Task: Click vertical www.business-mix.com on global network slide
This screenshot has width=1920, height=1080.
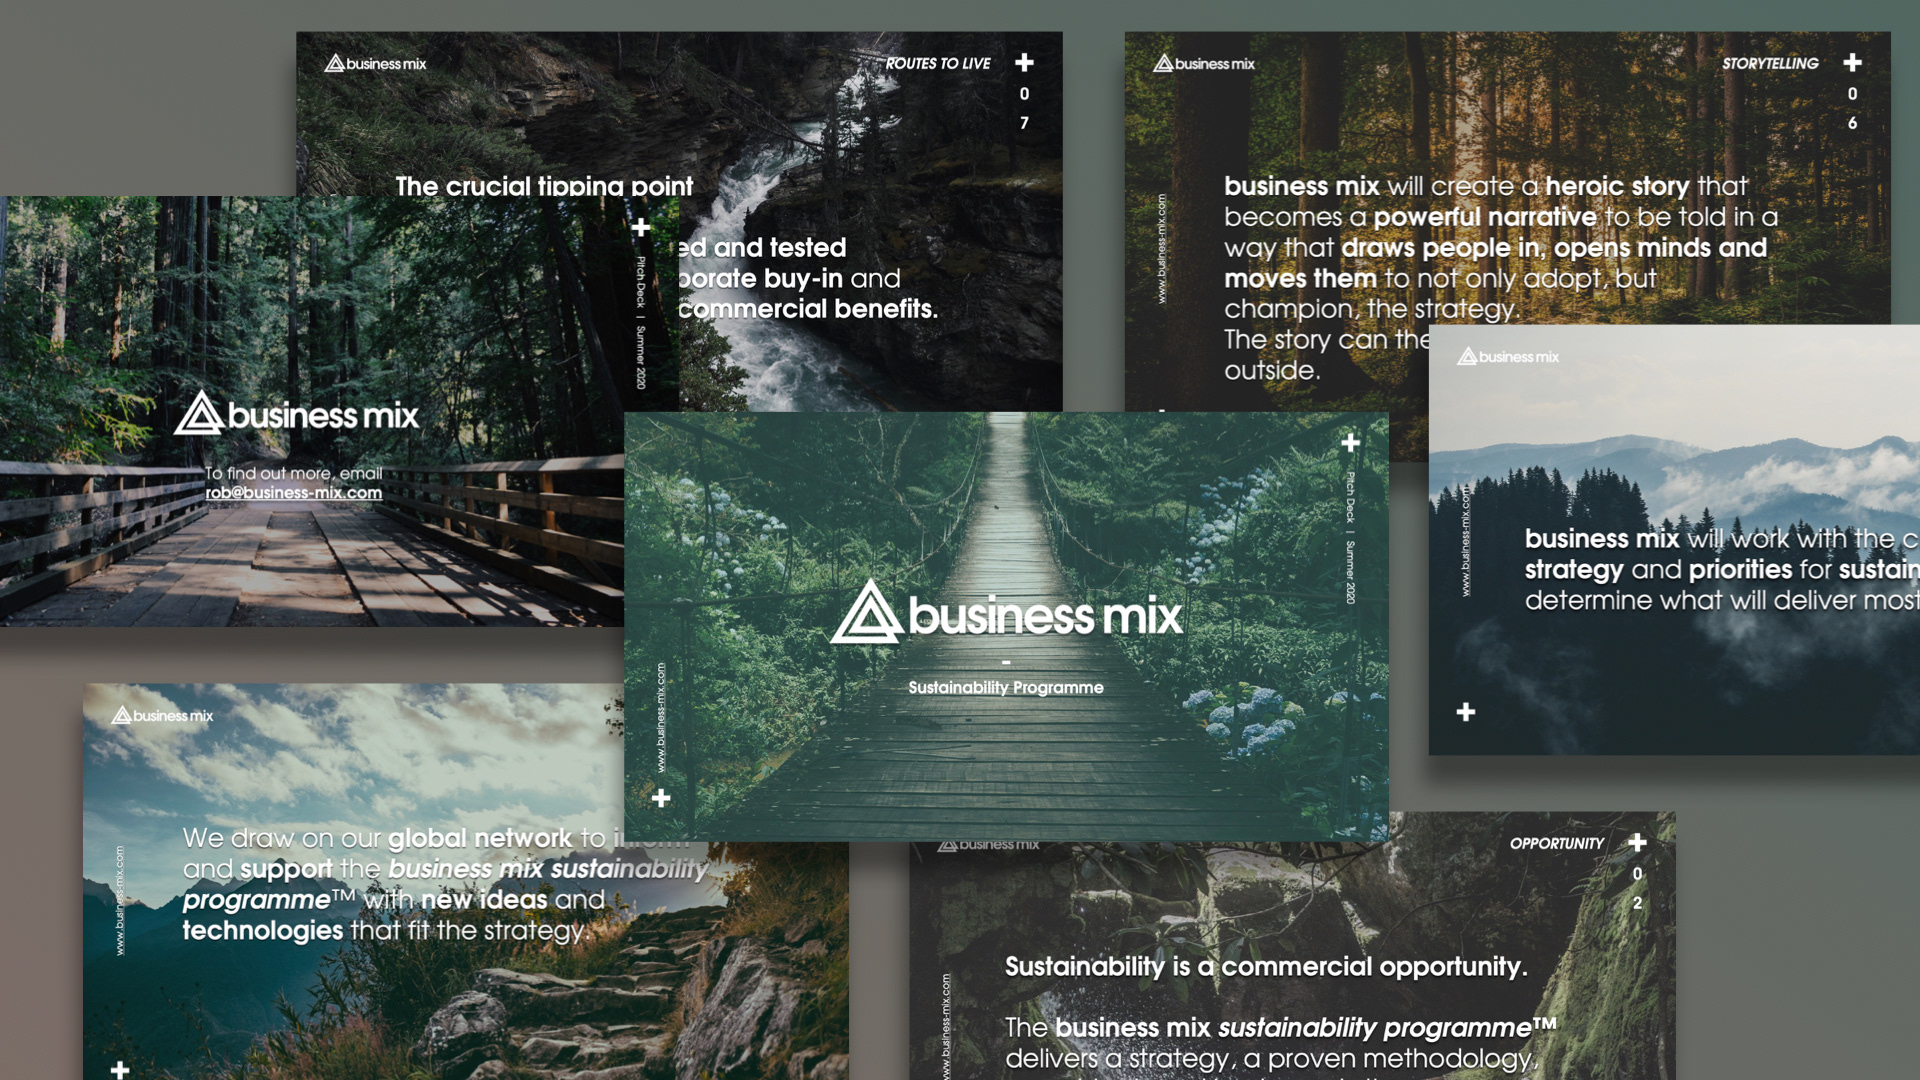Action: tap(120, 900)
